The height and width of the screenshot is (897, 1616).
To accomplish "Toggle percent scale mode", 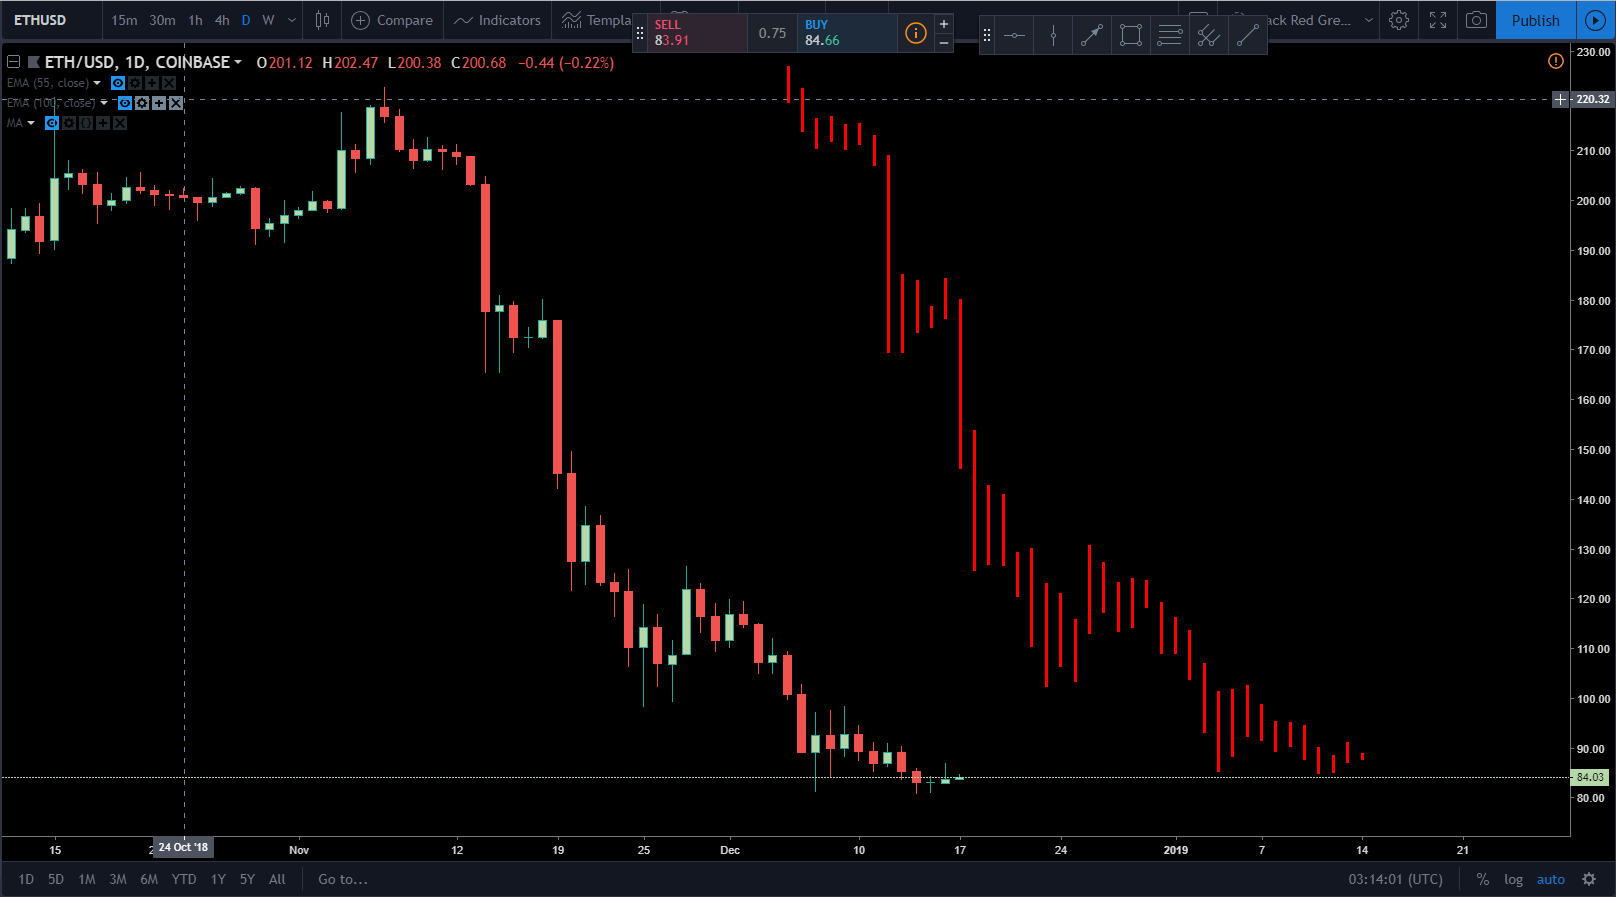I will pyautogui.click(x=1483, y=879).
